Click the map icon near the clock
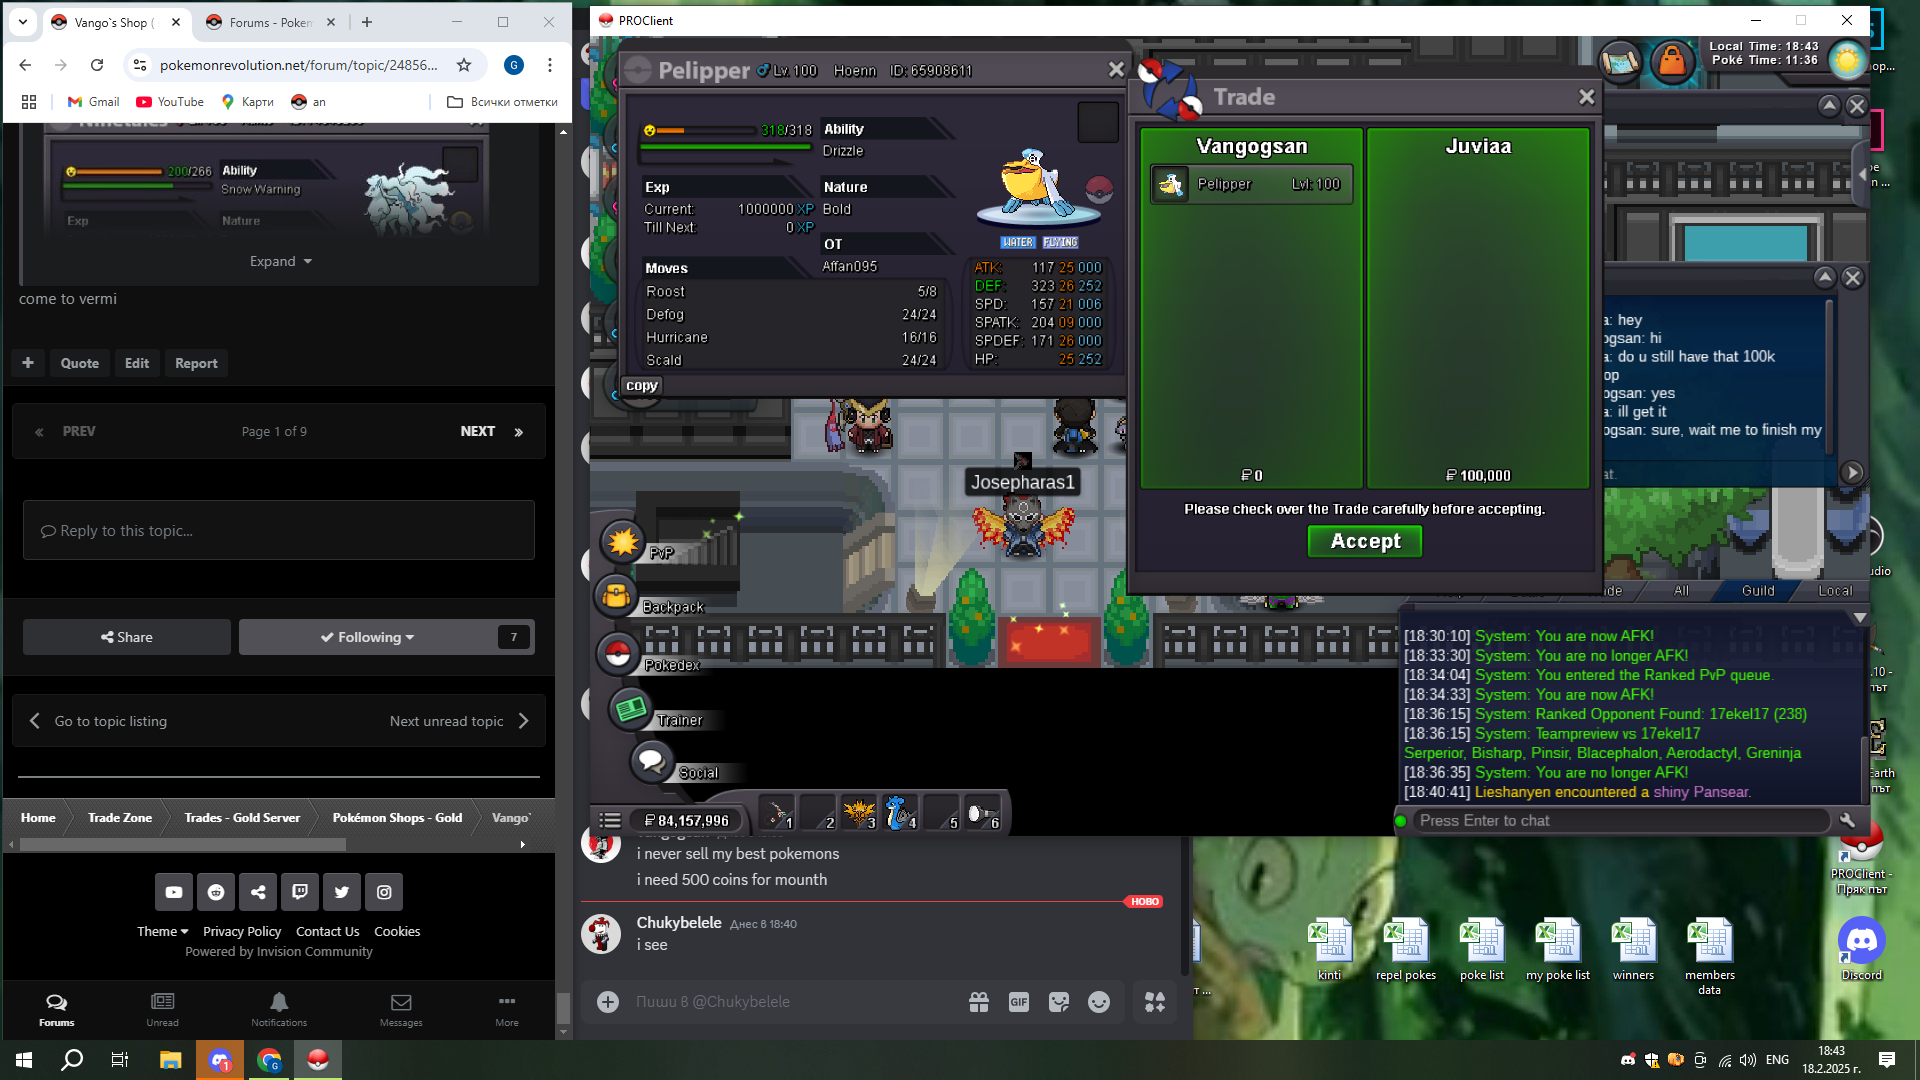The height and width of the screenshot is (1080, 1920). [x=1620, y=62]
